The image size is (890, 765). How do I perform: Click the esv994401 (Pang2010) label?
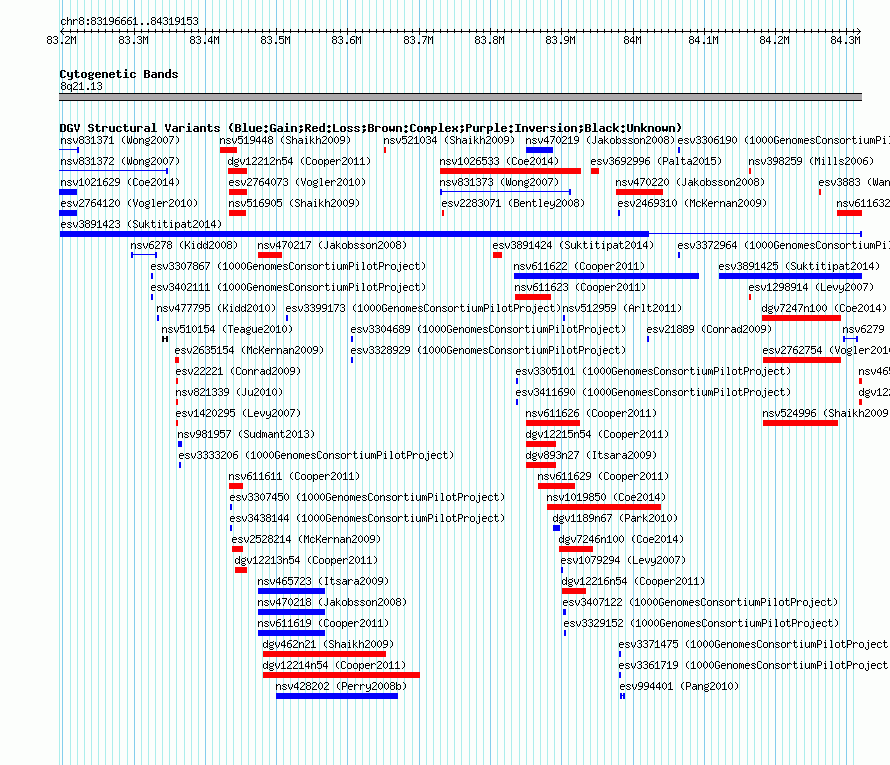(679, 686)
